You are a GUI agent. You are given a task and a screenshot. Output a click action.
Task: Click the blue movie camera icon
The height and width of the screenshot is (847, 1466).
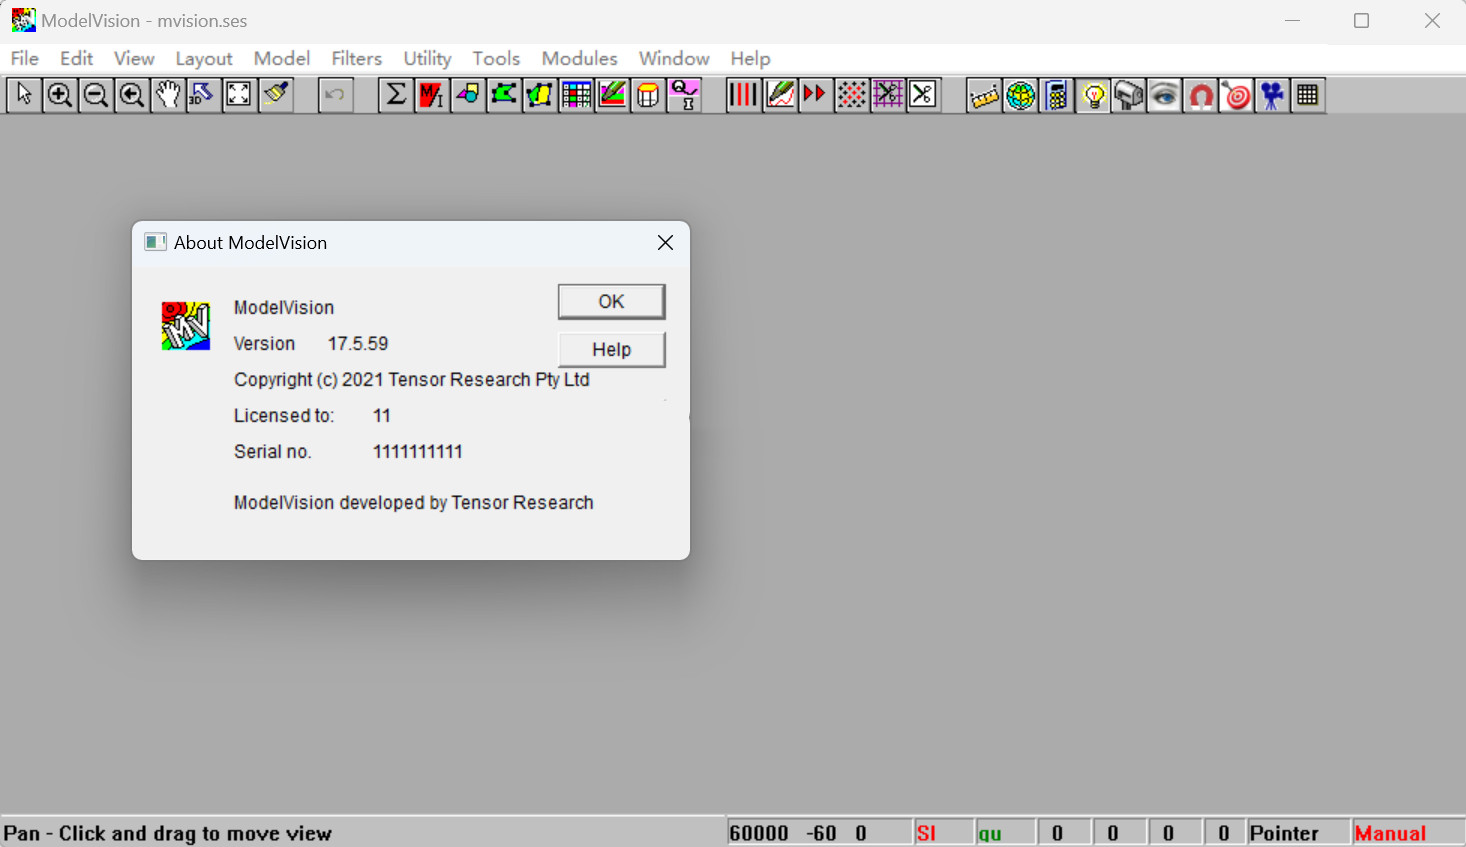pyautogui.click(x=1272, y=96)
